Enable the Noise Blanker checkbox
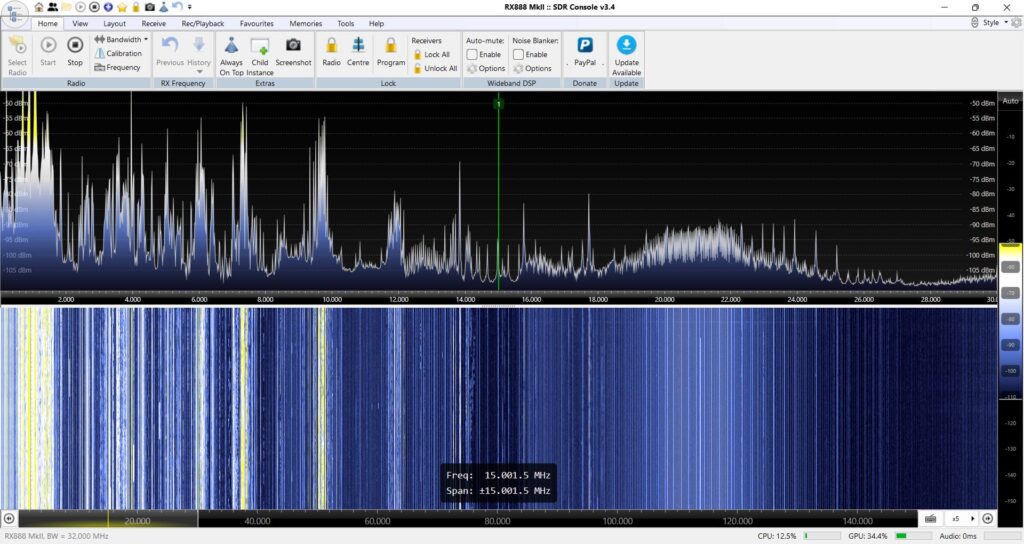 point(519,54)
